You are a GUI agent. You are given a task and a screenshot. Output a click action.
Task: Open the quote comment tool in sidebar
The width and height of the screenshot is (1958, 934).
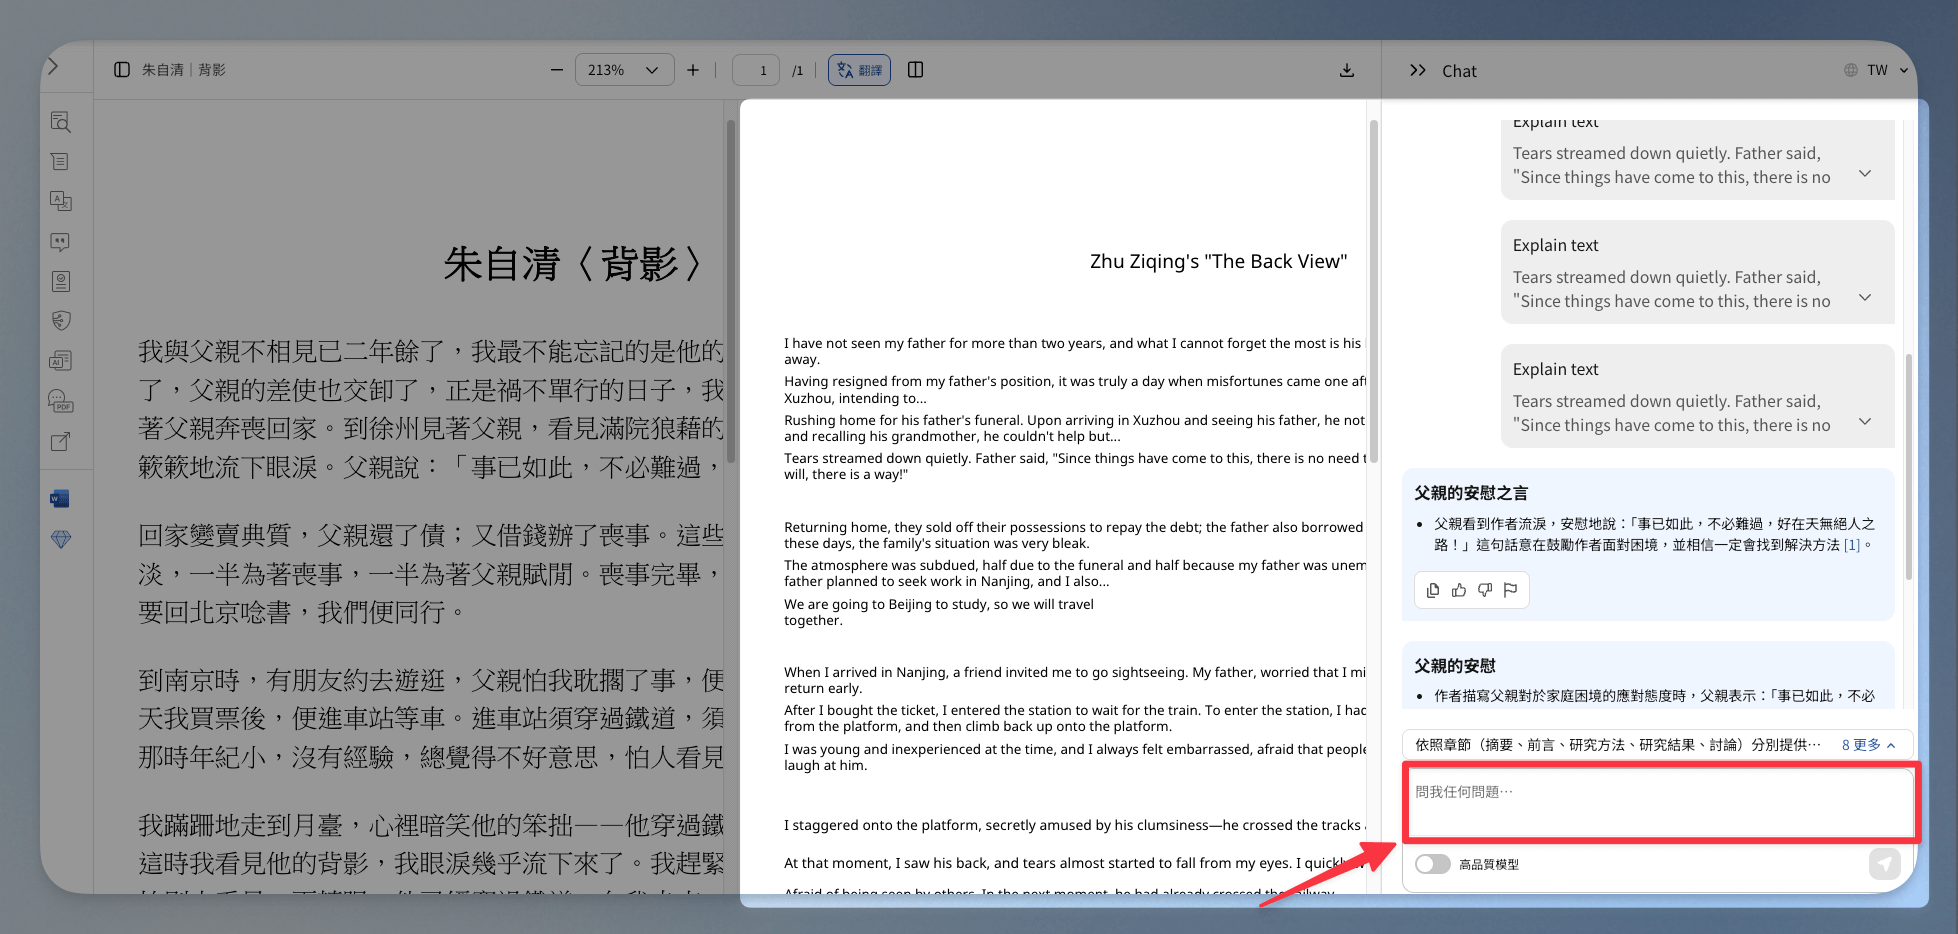pos(61,242)
